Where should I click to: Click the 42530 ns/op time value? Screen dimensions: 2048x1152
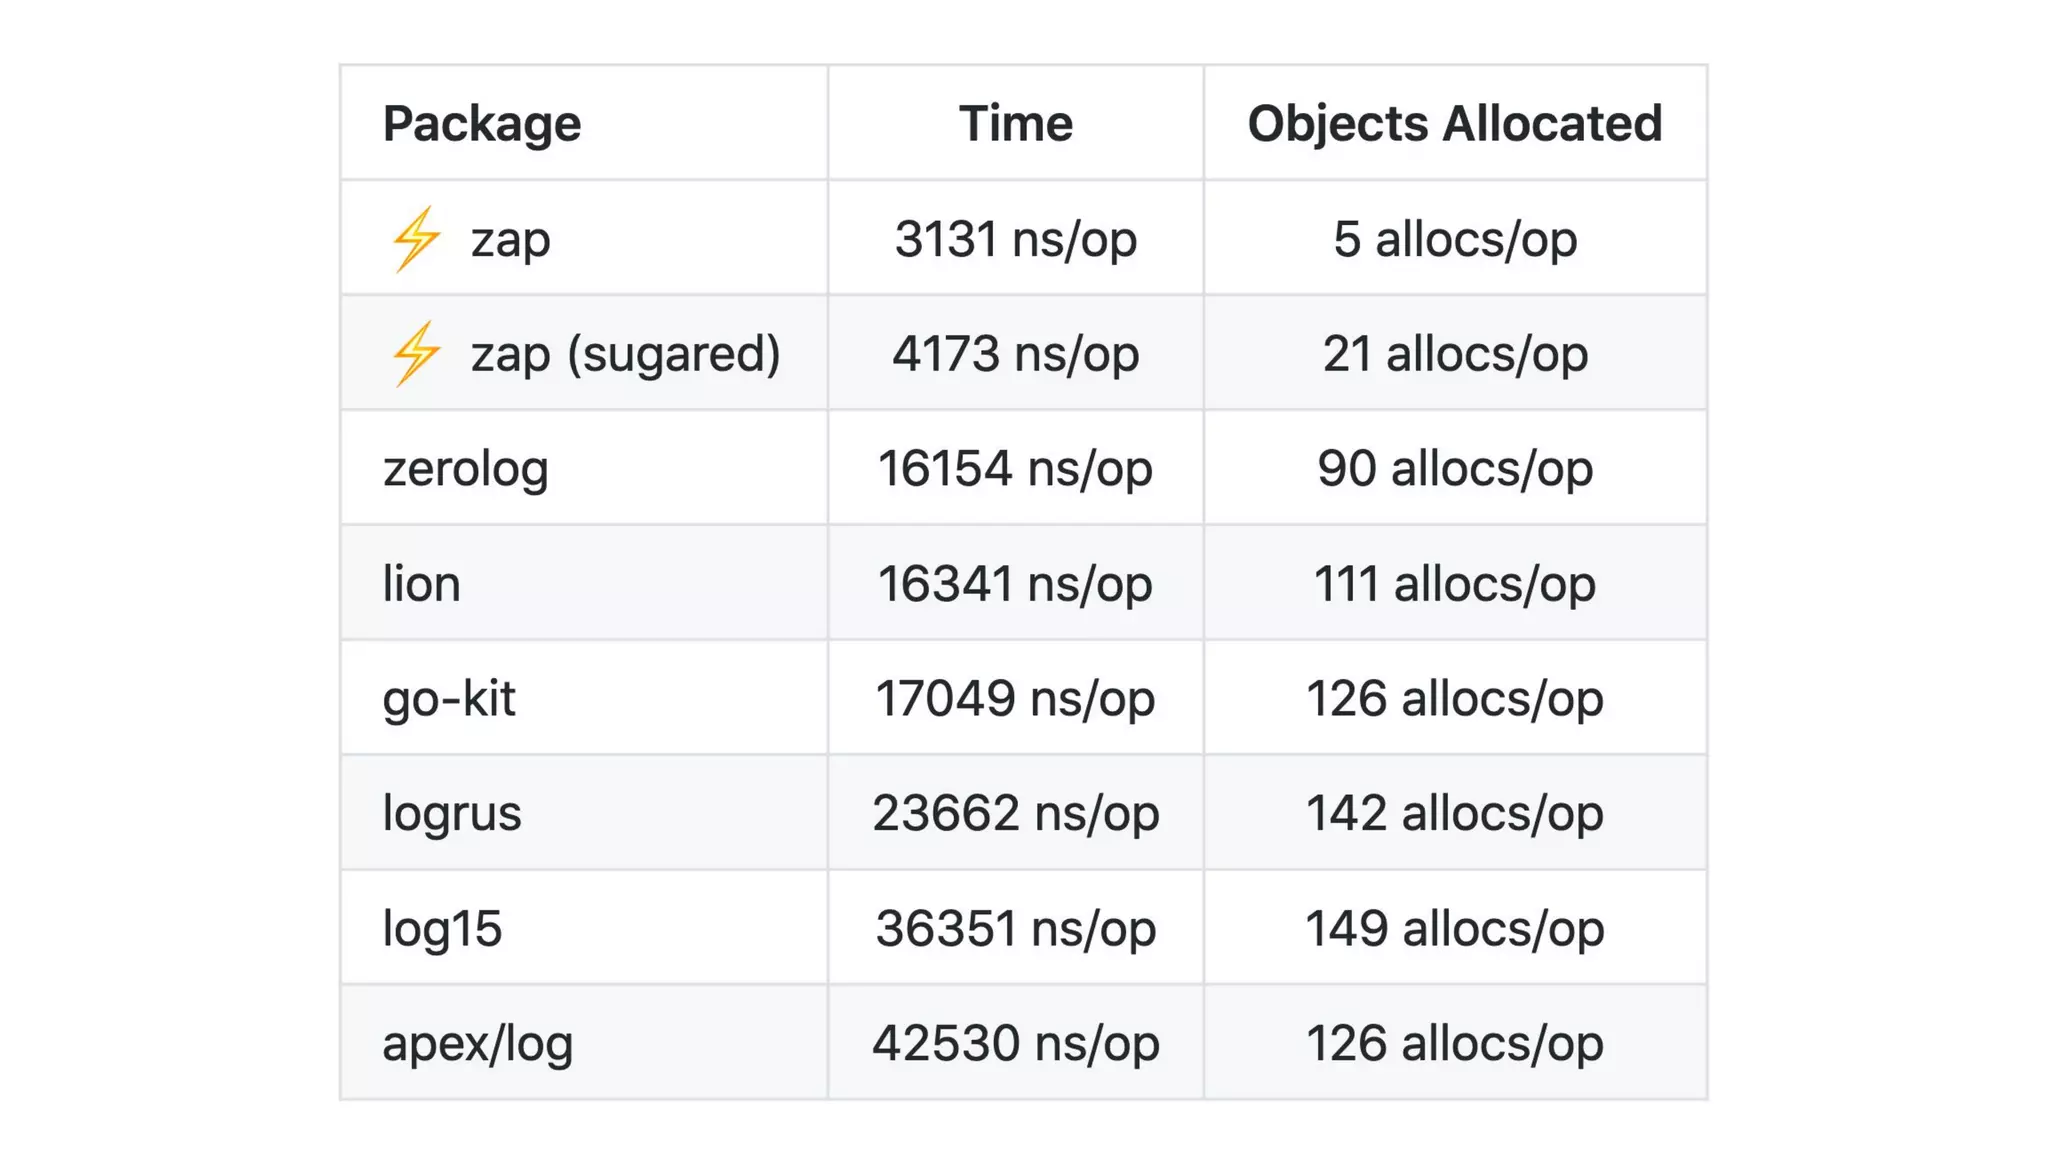coord(1015,1043)
